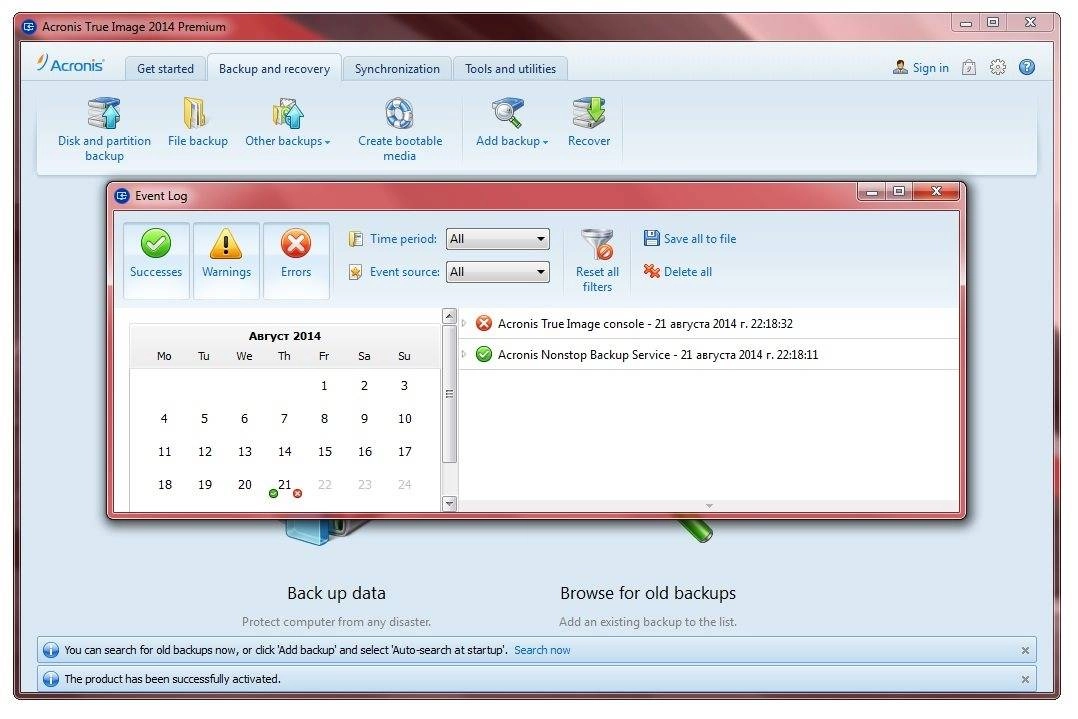1078x719 pixels.
Task: Select the Backup and recovery tab
Action: click(274, 69)
